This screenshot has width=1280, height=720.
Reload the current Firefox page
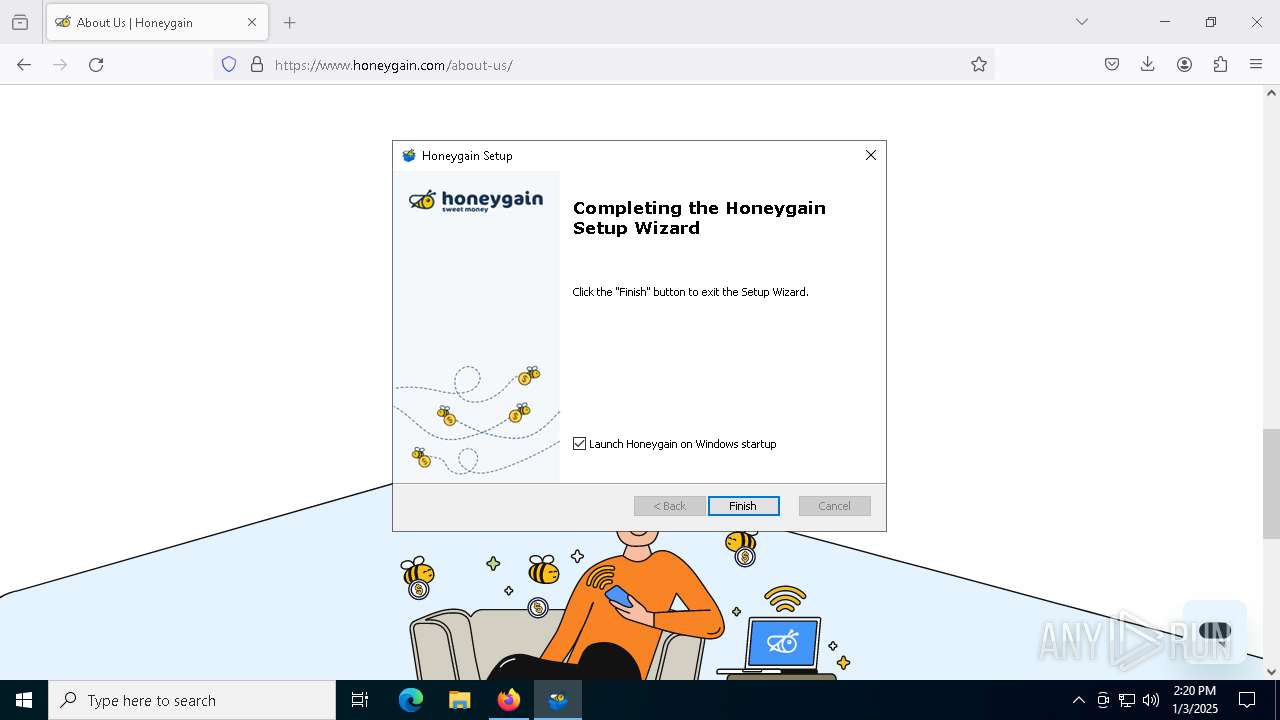pyautogui.click(x=96, y=65)
